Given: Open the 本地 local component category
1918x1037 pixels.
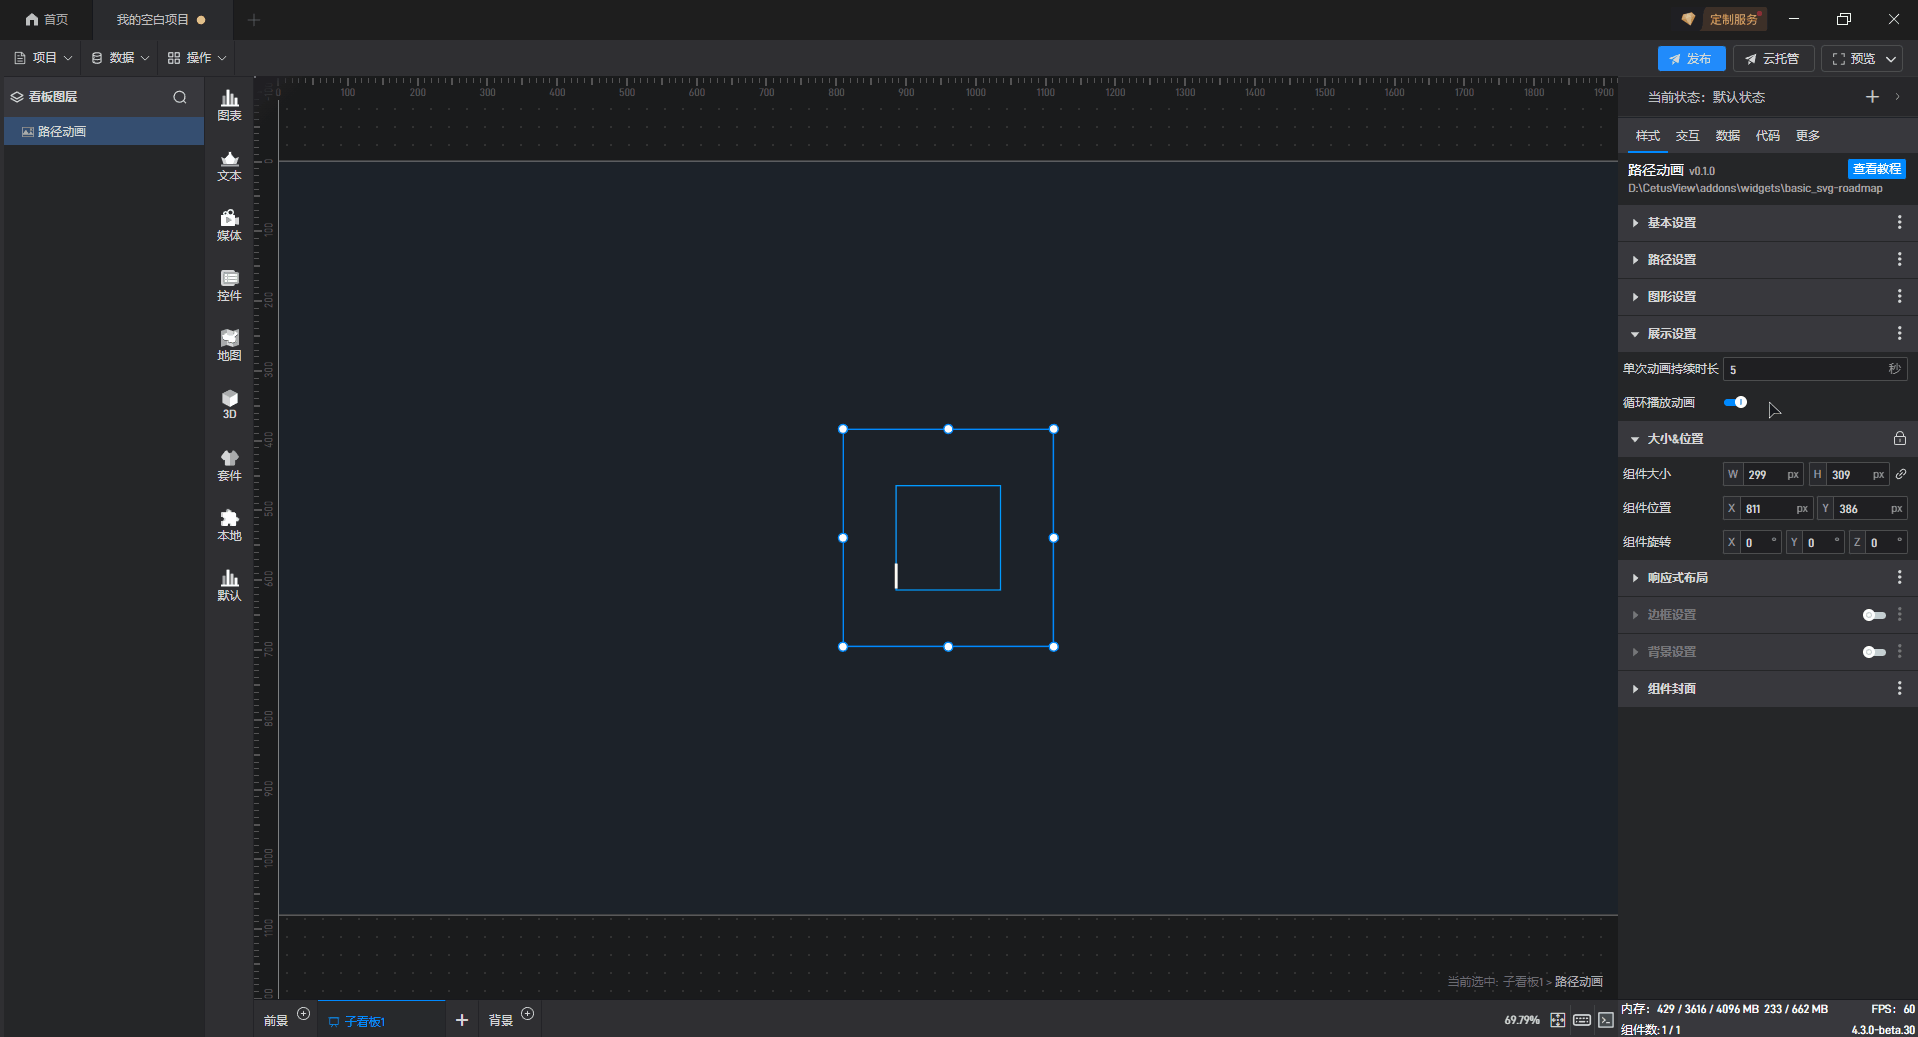Looking at the screenshot, I should (229, 525).
